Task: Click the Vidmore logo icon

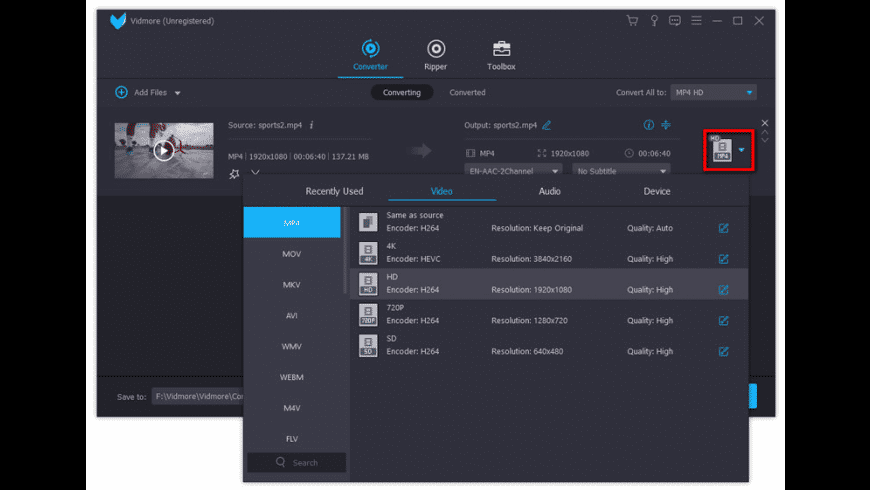Action: [x=118, y=21]
